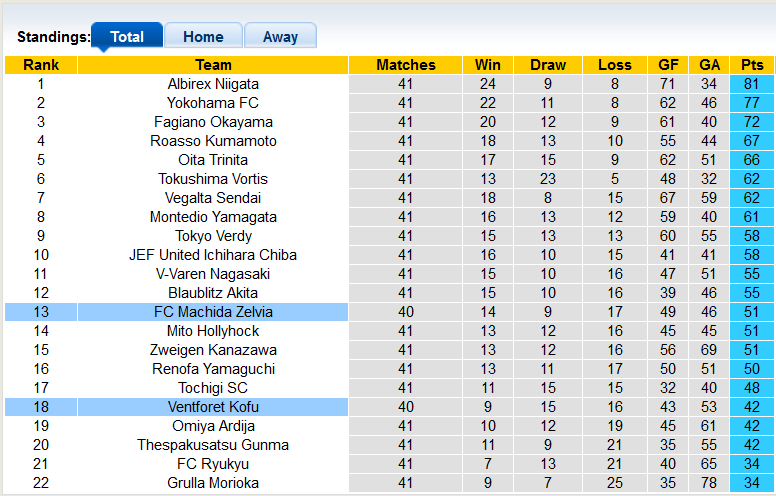Click the Win column header

(488, 65)
